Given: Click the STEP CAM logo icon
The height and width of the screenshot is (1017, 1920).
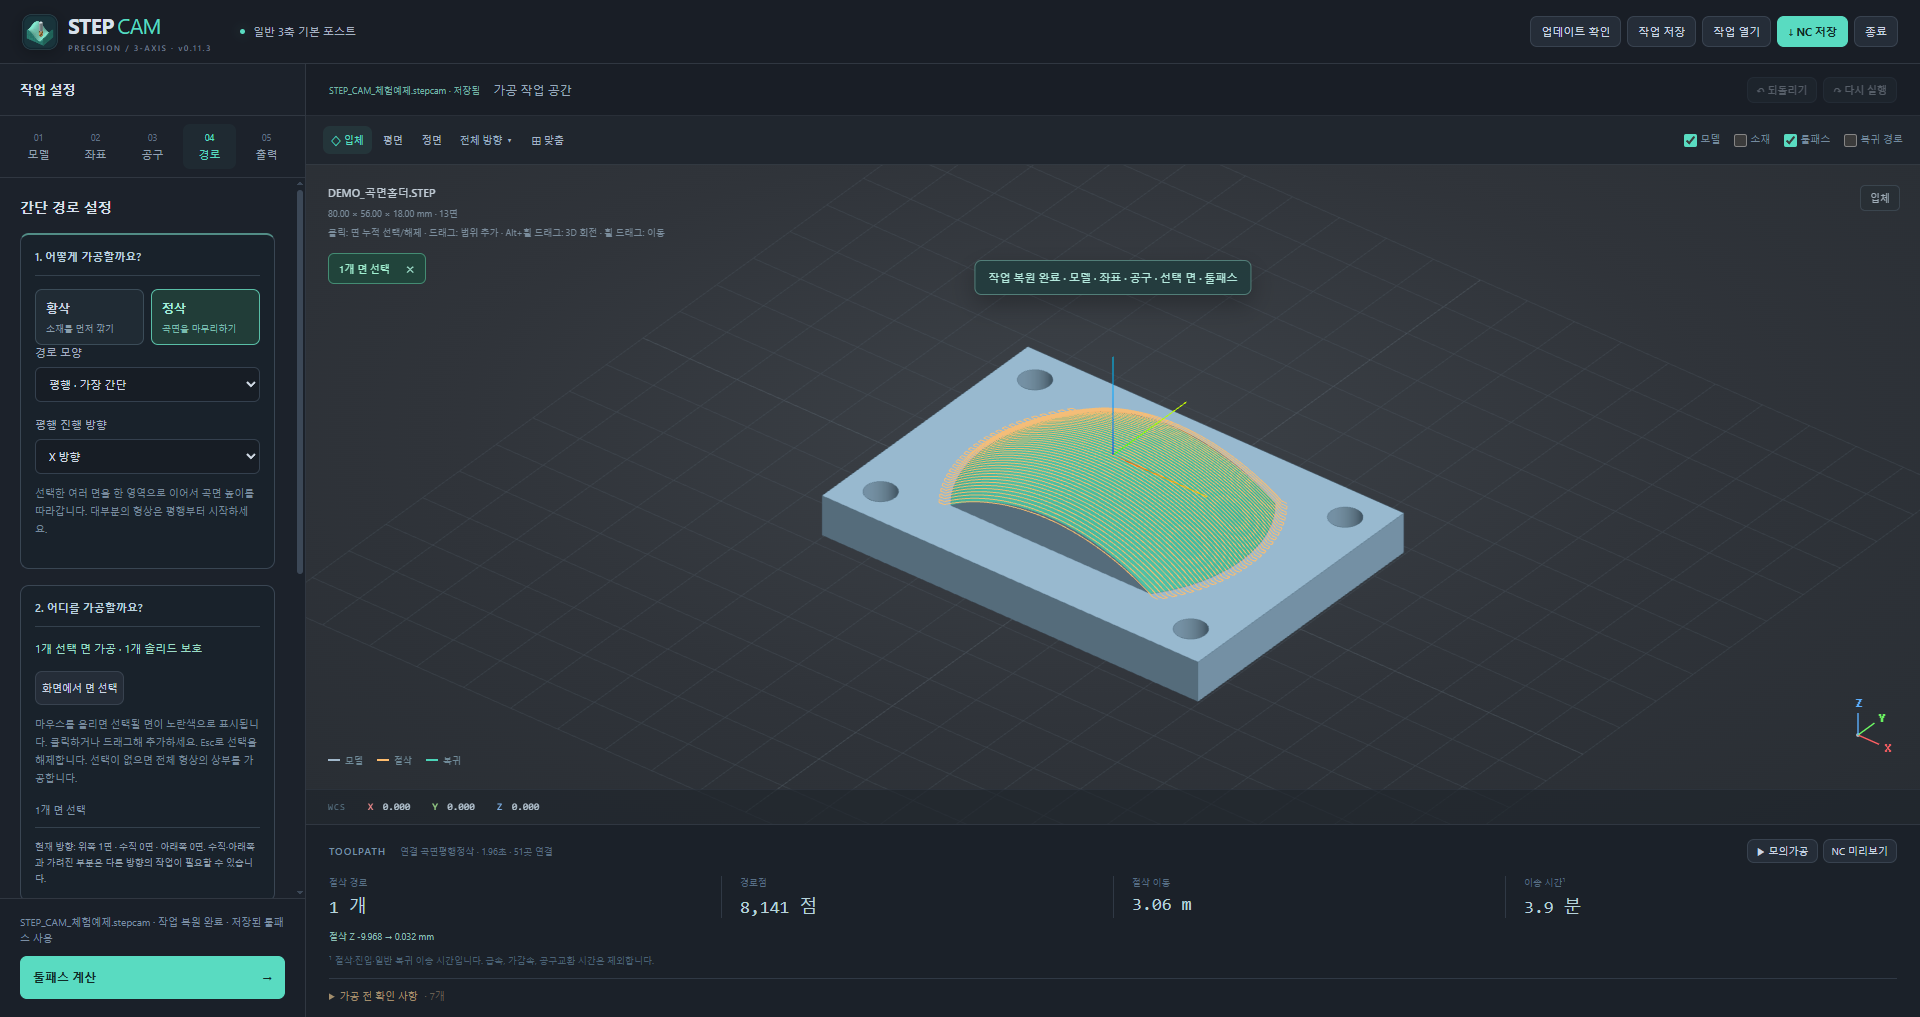Looking at the screenshot, I should click(x=40, y=32).
